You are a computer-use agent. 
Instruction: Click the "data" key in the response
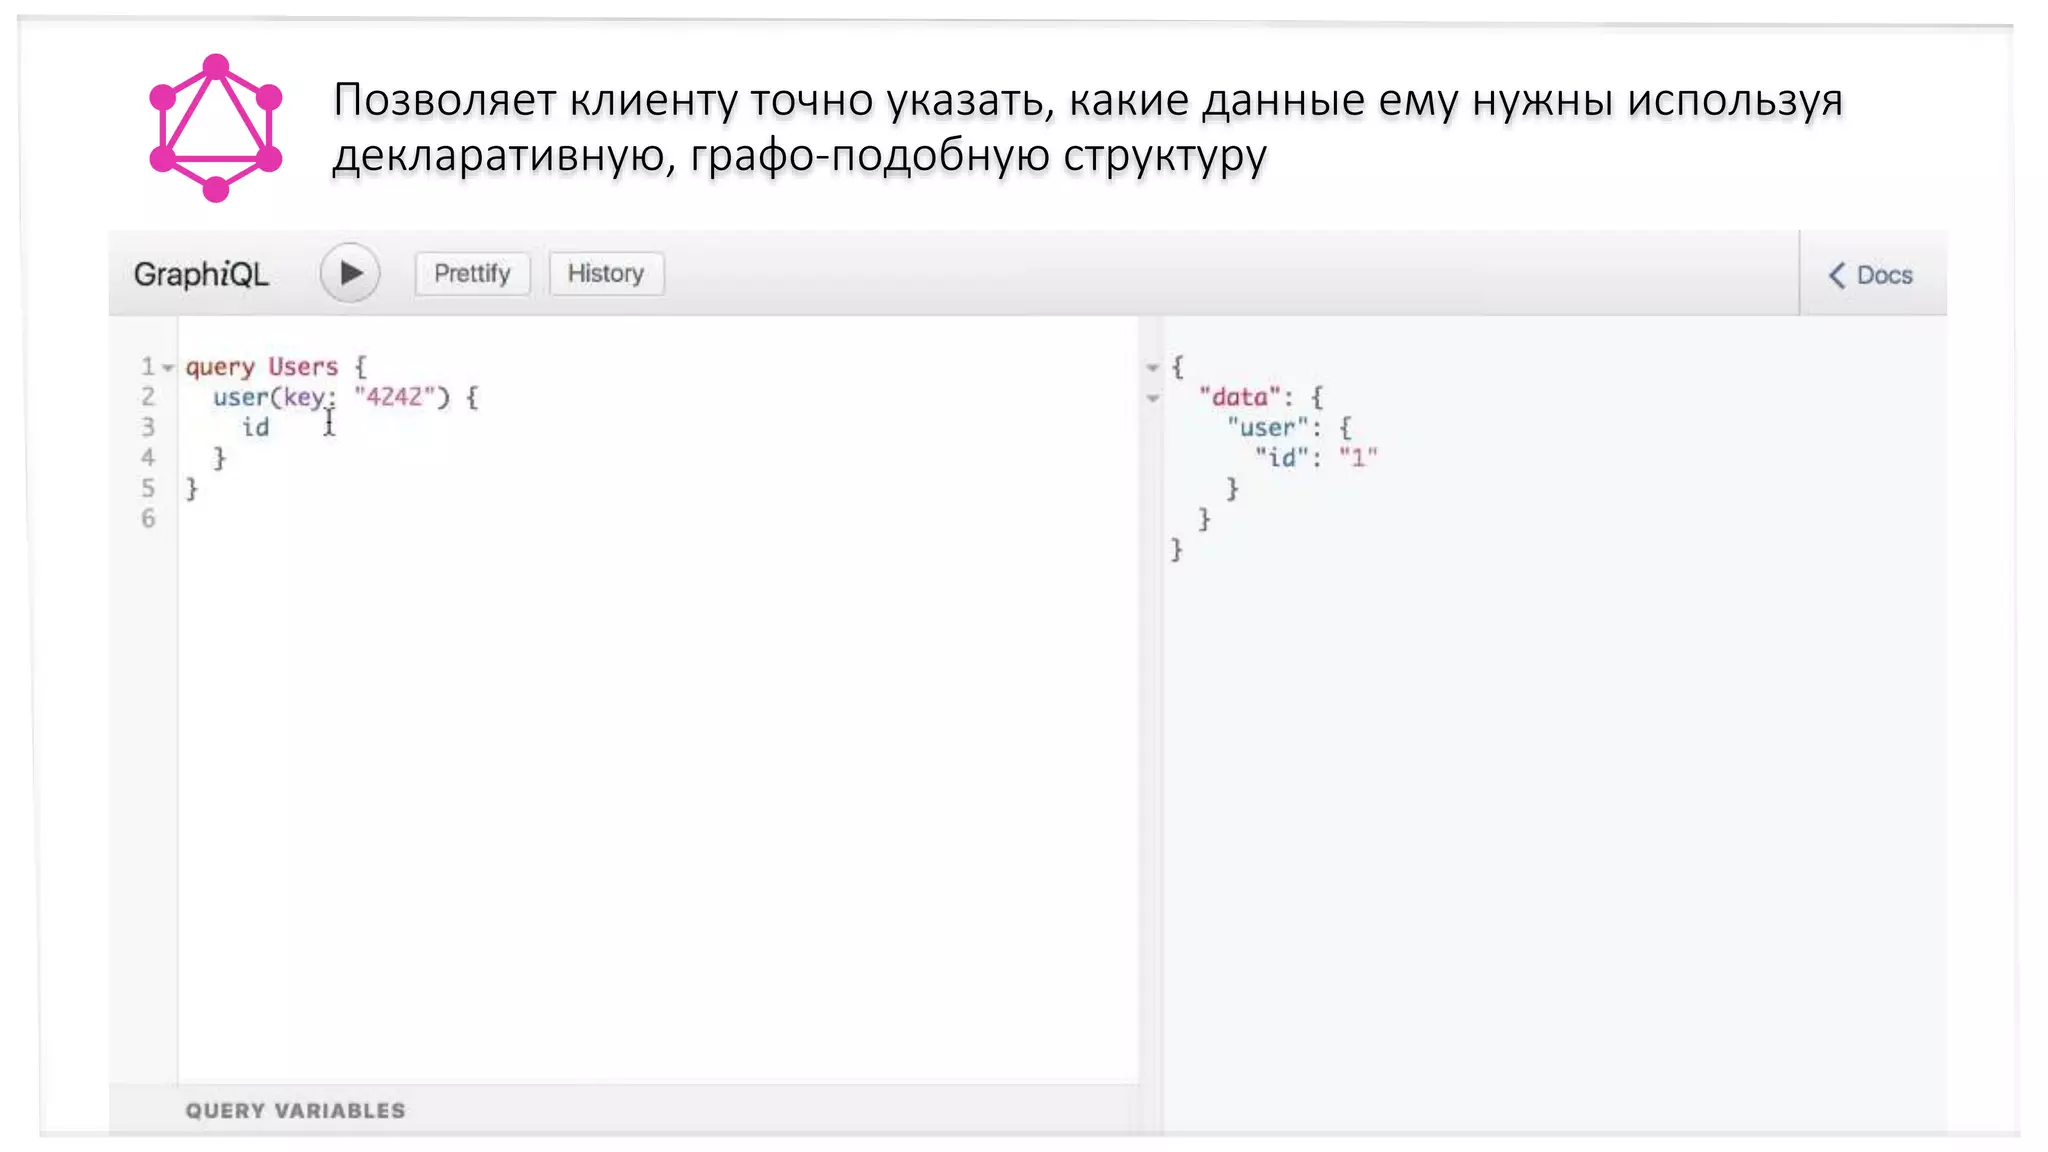(1239, 397)
